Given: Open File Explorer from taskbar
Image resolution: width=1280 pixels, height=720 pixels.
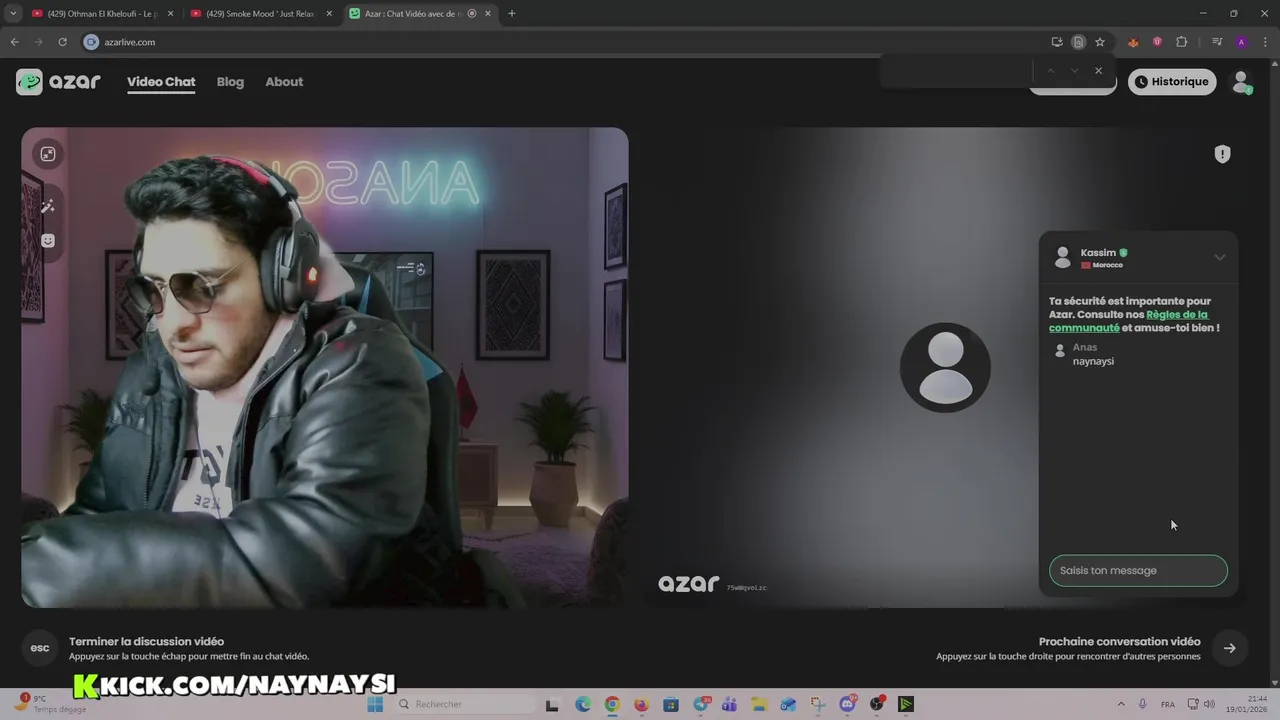Looking at the screenshot, I should click(x=759, y=704).
